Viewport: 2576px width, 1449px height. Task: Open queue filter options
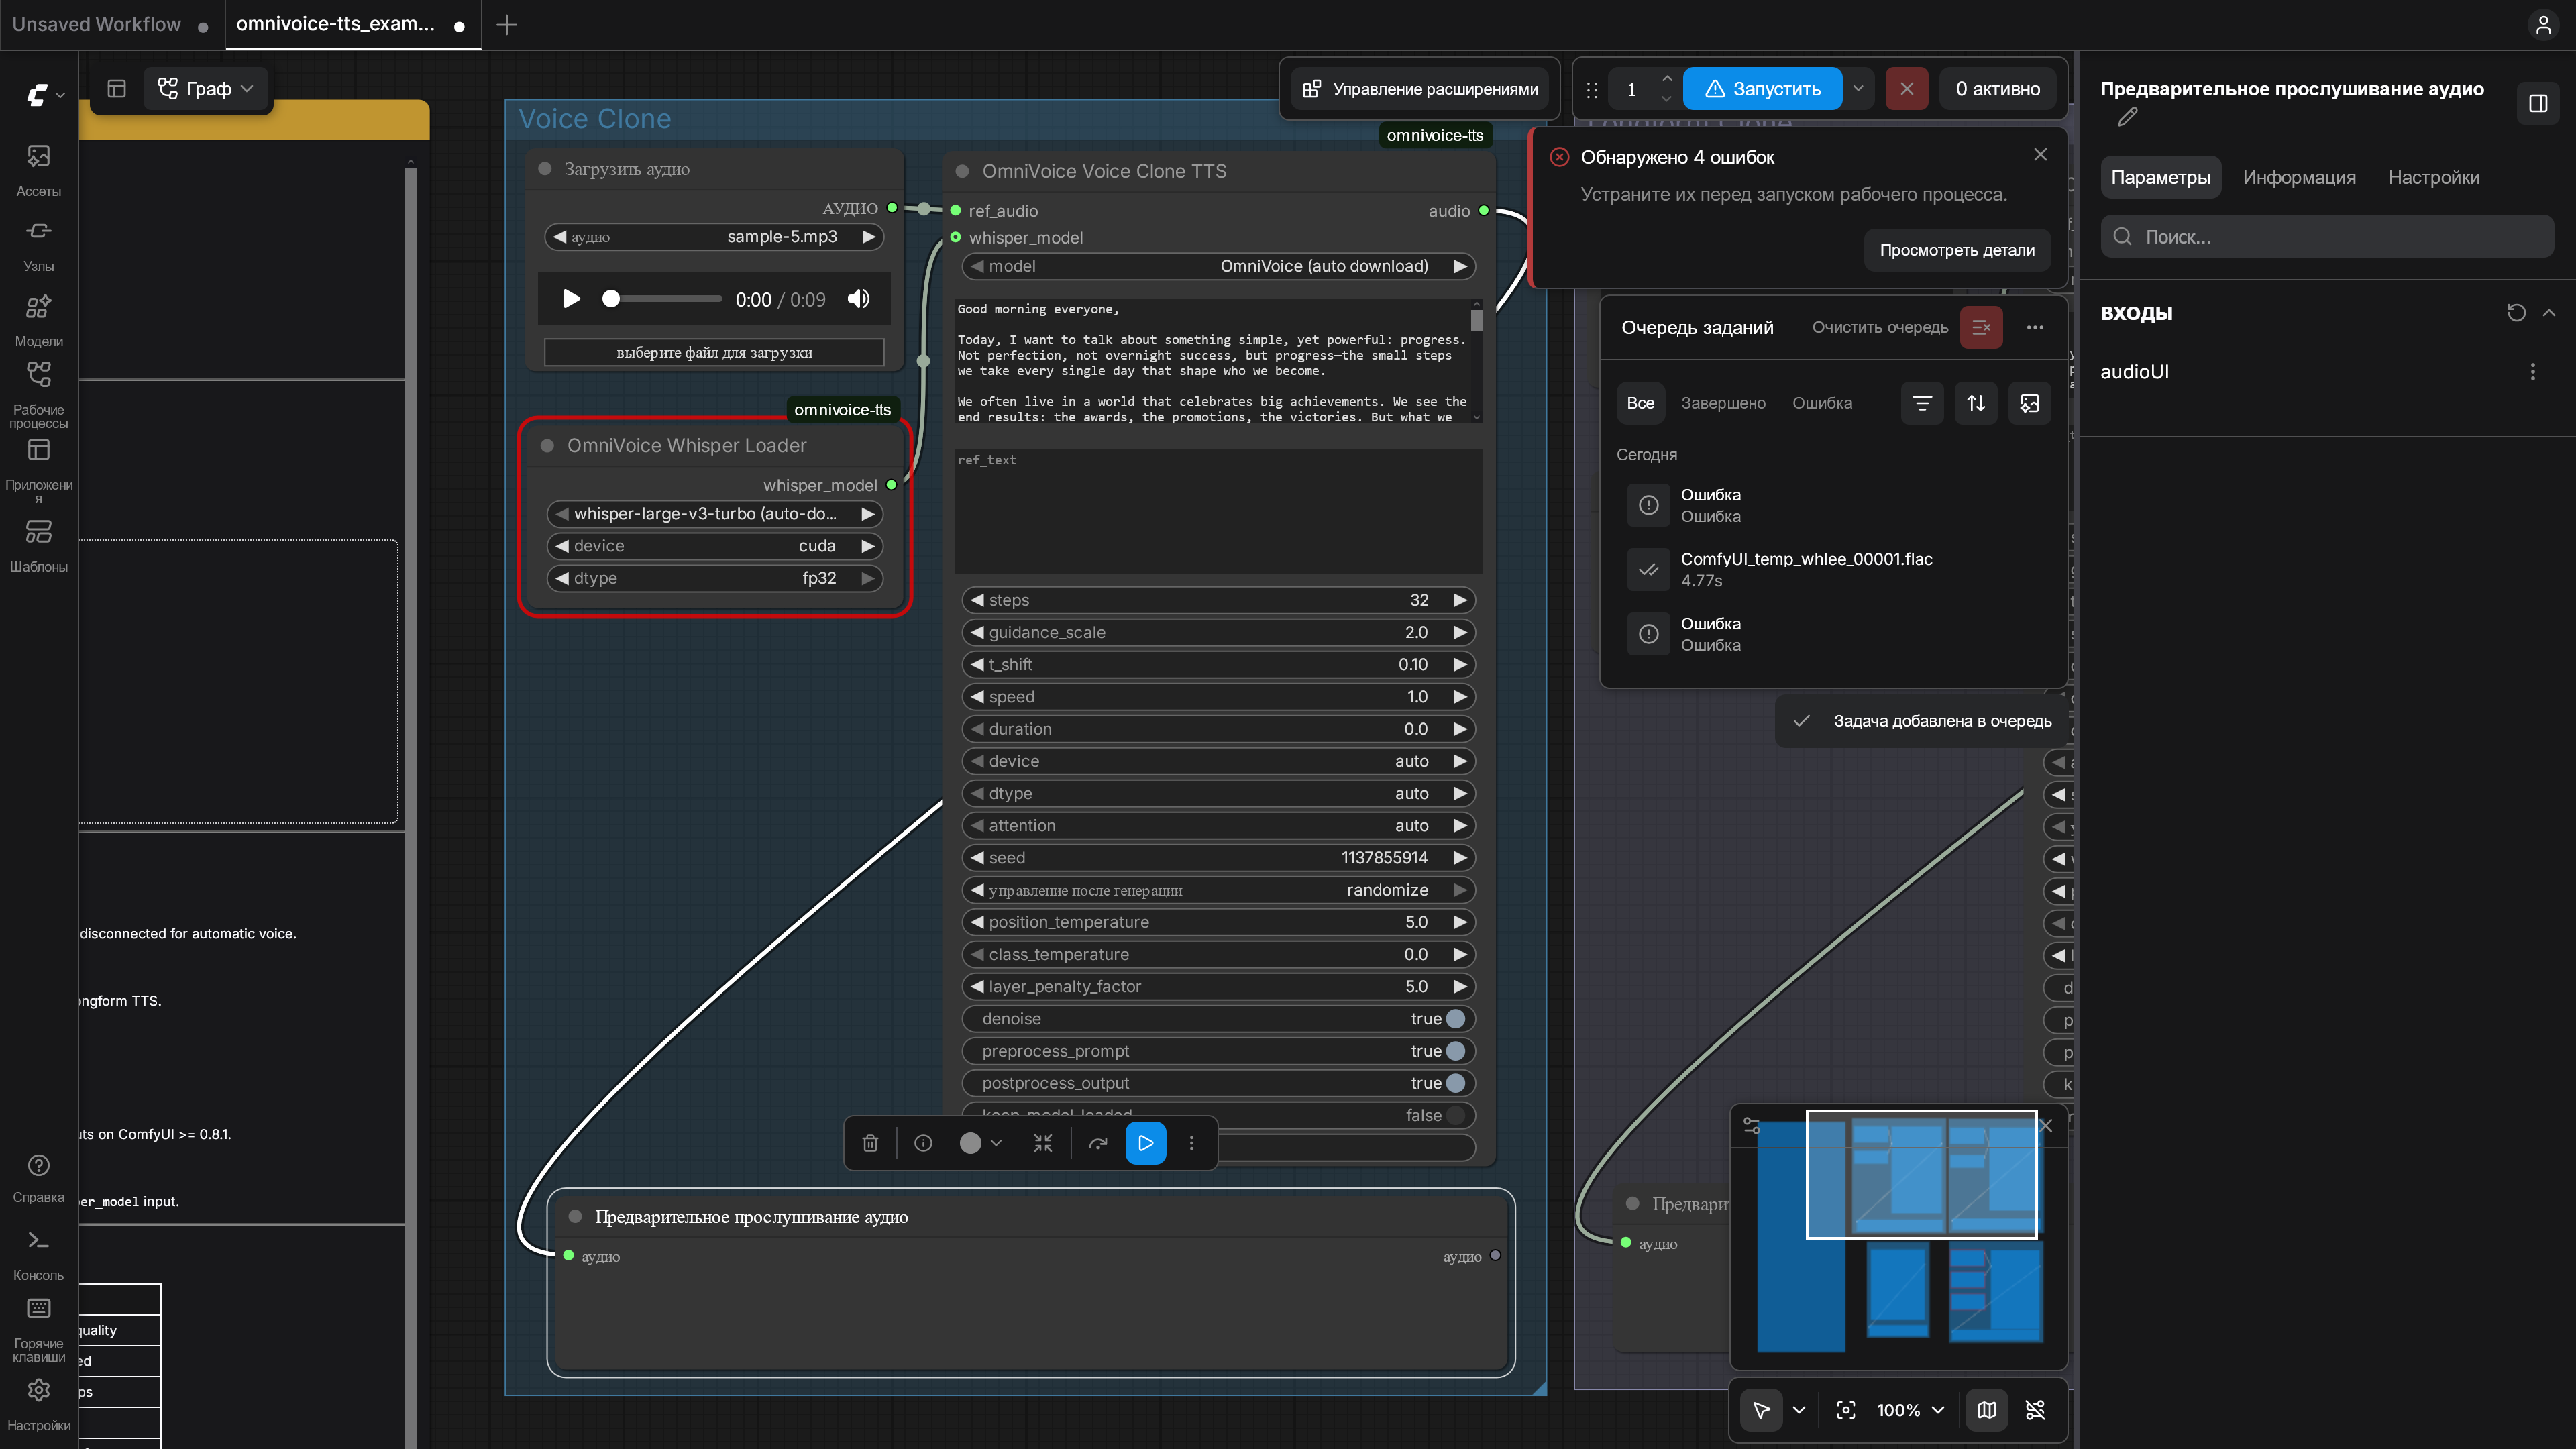1922,403
